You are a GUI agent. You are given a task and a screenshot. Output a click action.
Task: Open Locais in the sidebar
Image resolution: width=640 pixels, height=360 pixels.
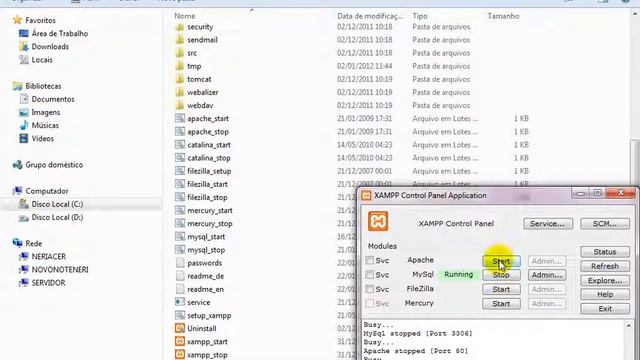click(x=42, y=60)
